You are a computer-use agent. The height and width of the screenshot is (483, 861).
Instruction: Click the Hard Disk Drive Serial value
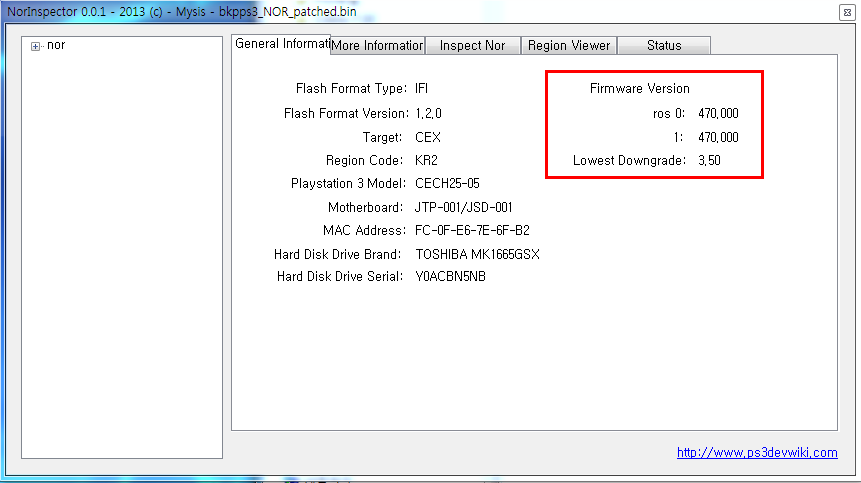[450, 277]
